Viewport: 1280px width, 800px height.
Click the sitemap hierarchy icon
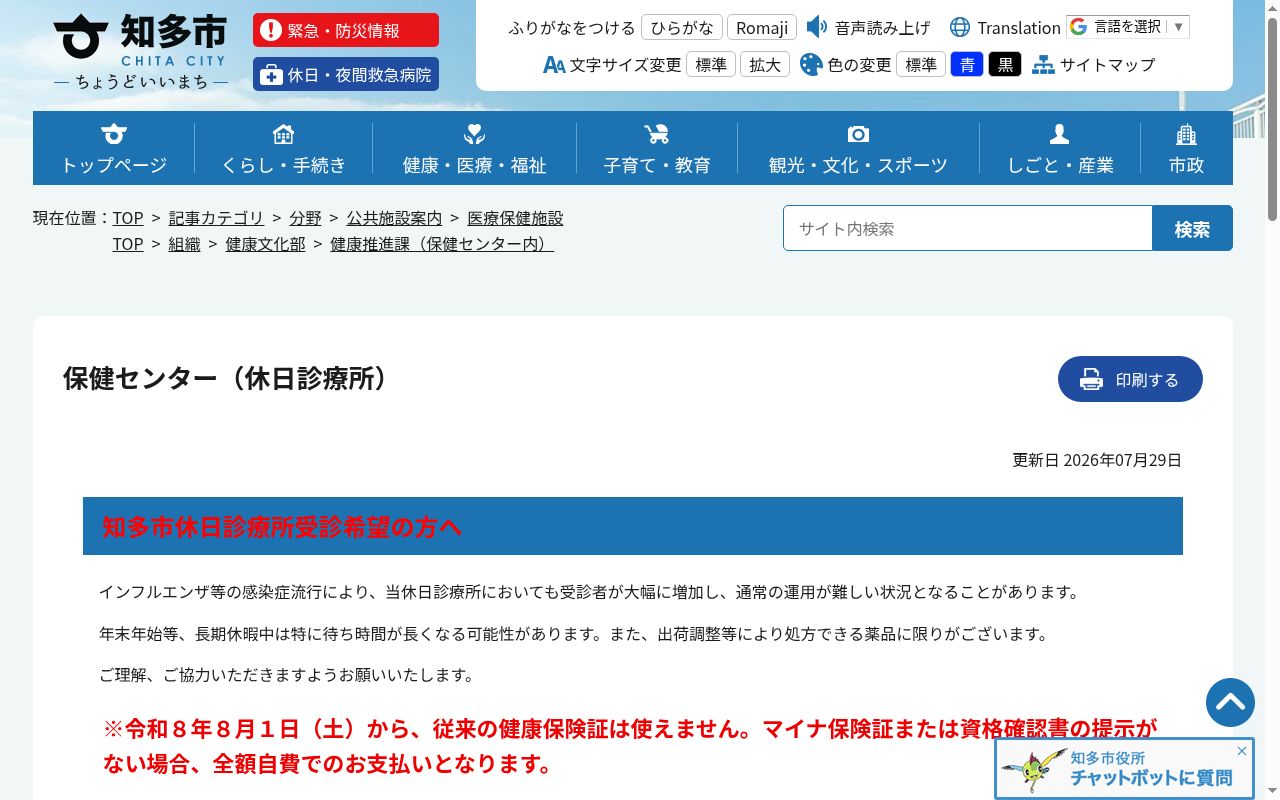pyautogui.click(x=1044, y=65)
